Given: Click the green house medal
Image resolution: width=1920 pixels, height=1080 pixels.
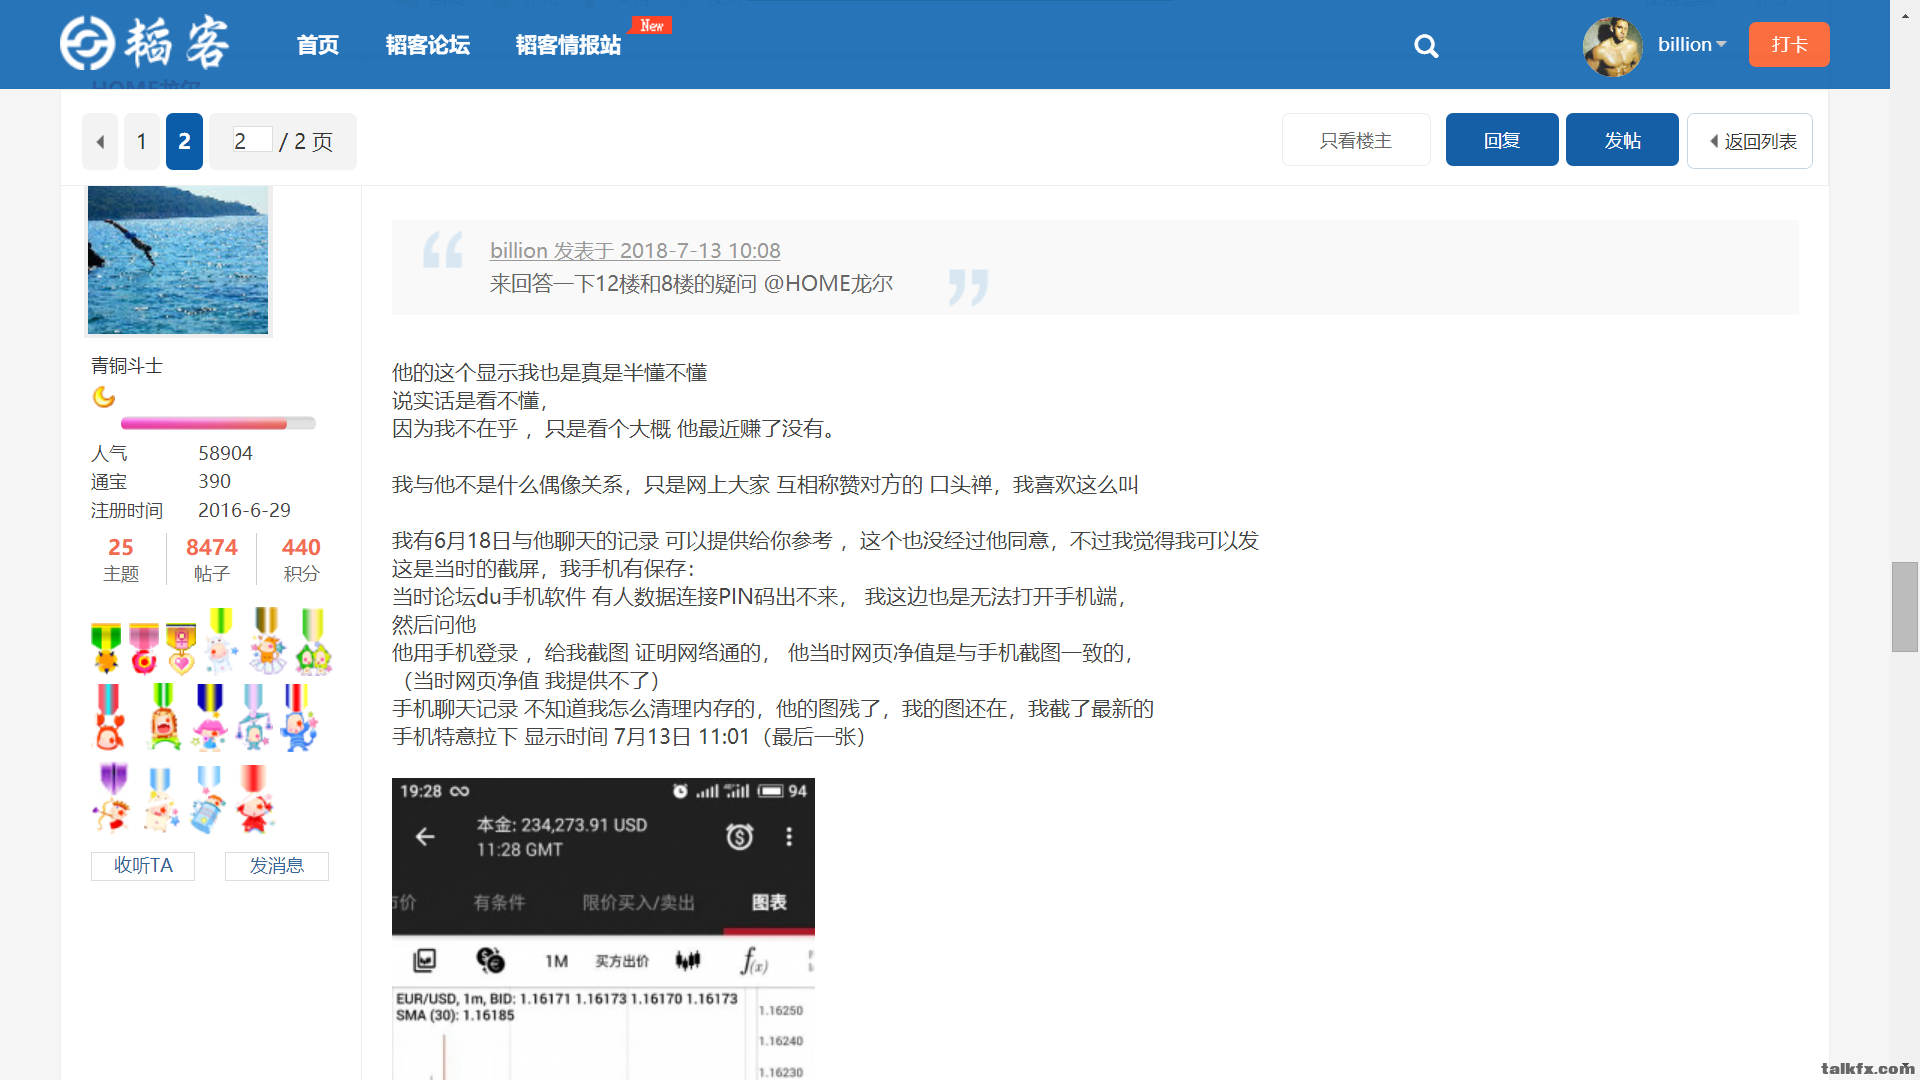Looking at the screenshot, I should [x=313, y=640].
